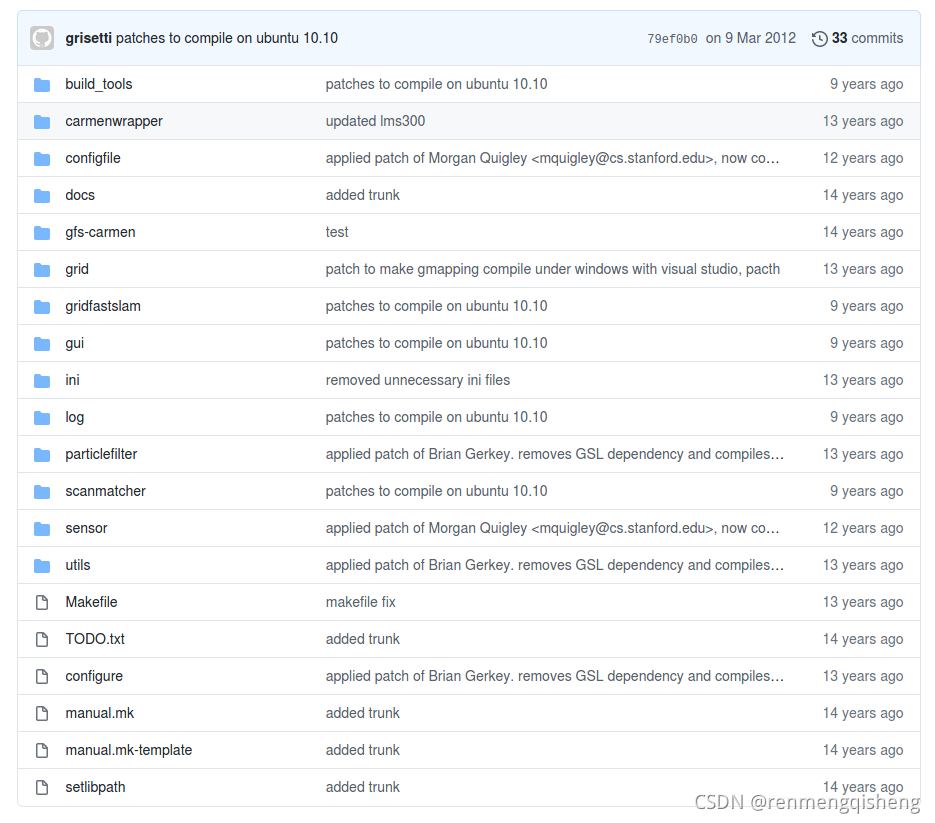This screenshot has width=935, height=823.
Task: Click the file icon next to setlibpath
Action: (x=41, y=787)
